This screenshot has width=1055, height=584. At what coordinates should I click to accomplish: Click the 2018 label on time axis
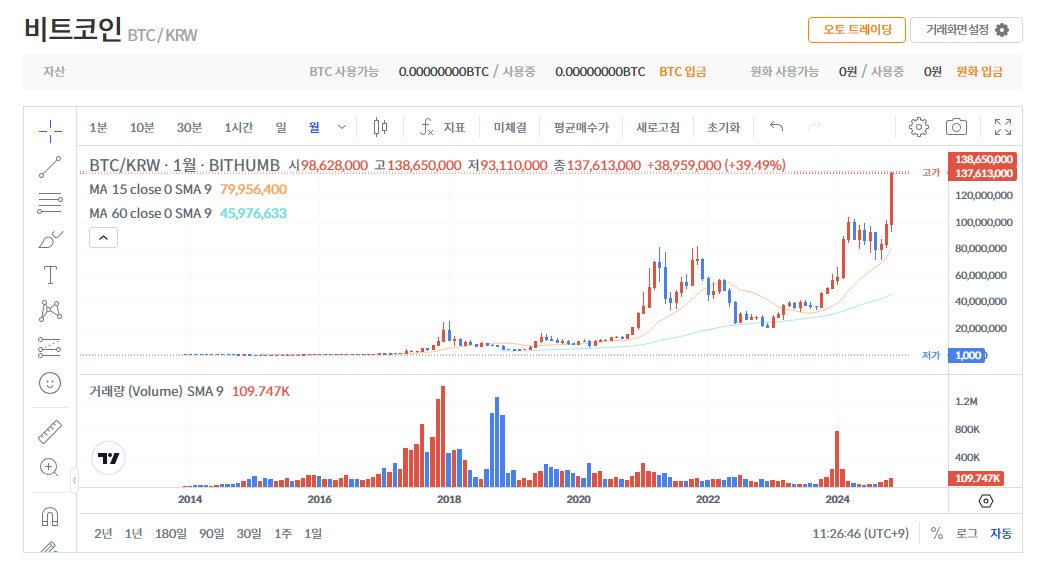449,499
